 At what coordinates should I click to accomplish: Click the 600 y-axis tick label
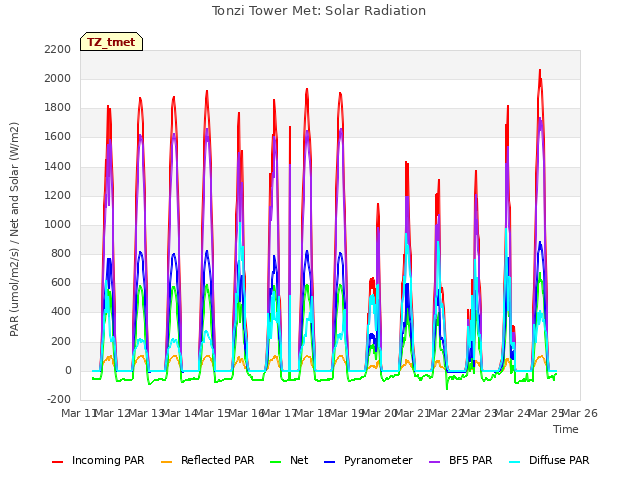pyautogui.click(x=61, y=282)
